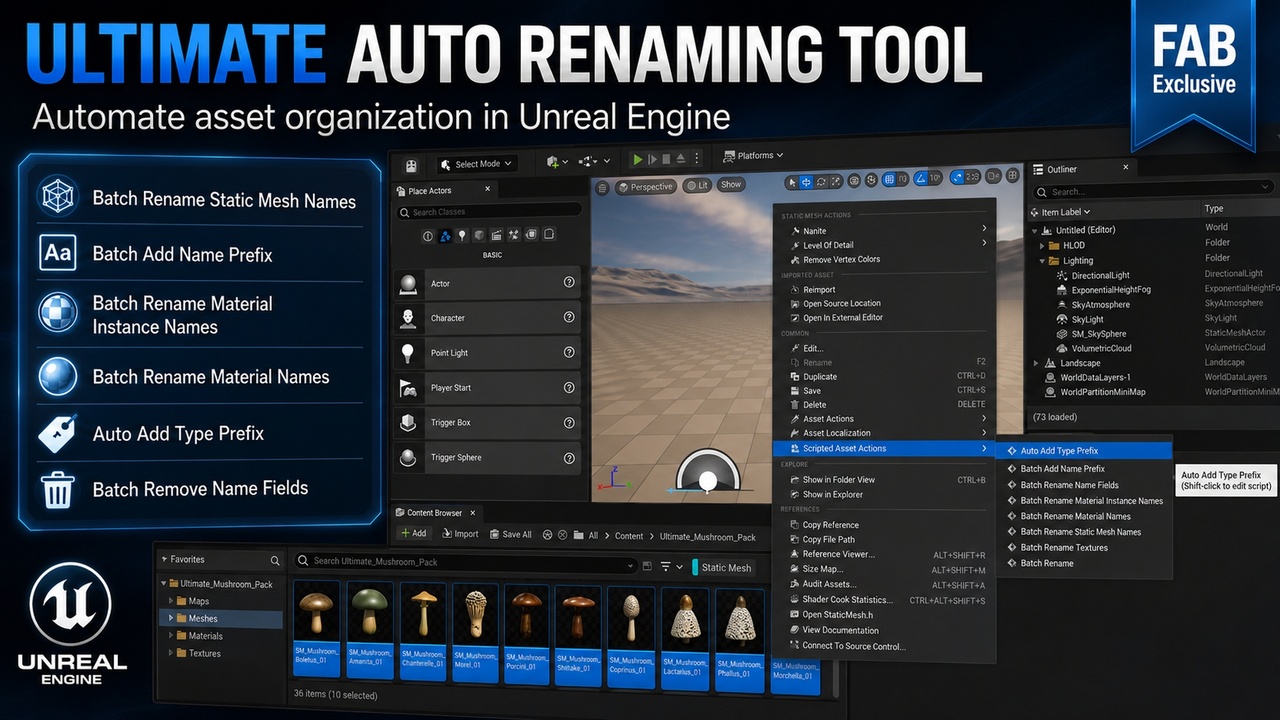This screenshot has width=1280, height=720.
Task: Open the viewport hamburger options menu
Action: click(x=602, y=187)
